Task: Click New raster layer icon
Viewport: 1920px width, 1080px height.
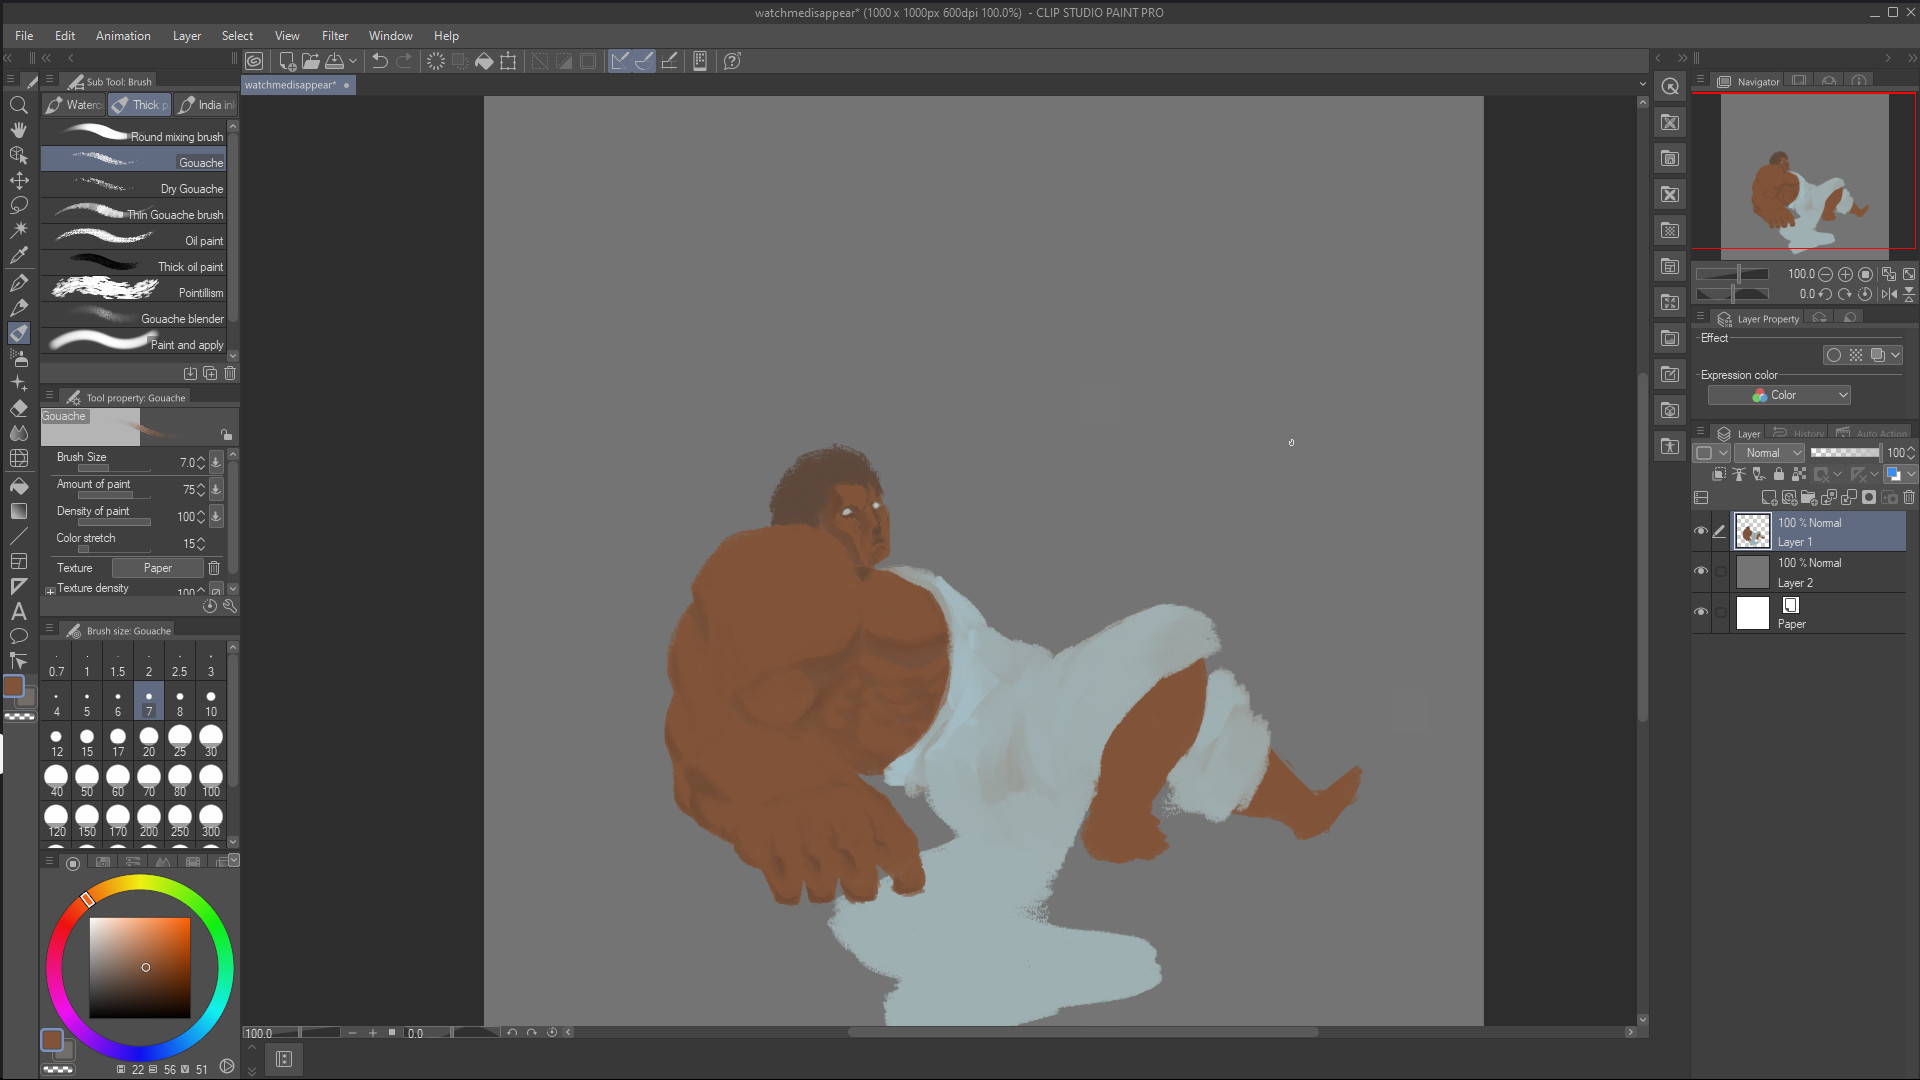Action: point(1769,497)
